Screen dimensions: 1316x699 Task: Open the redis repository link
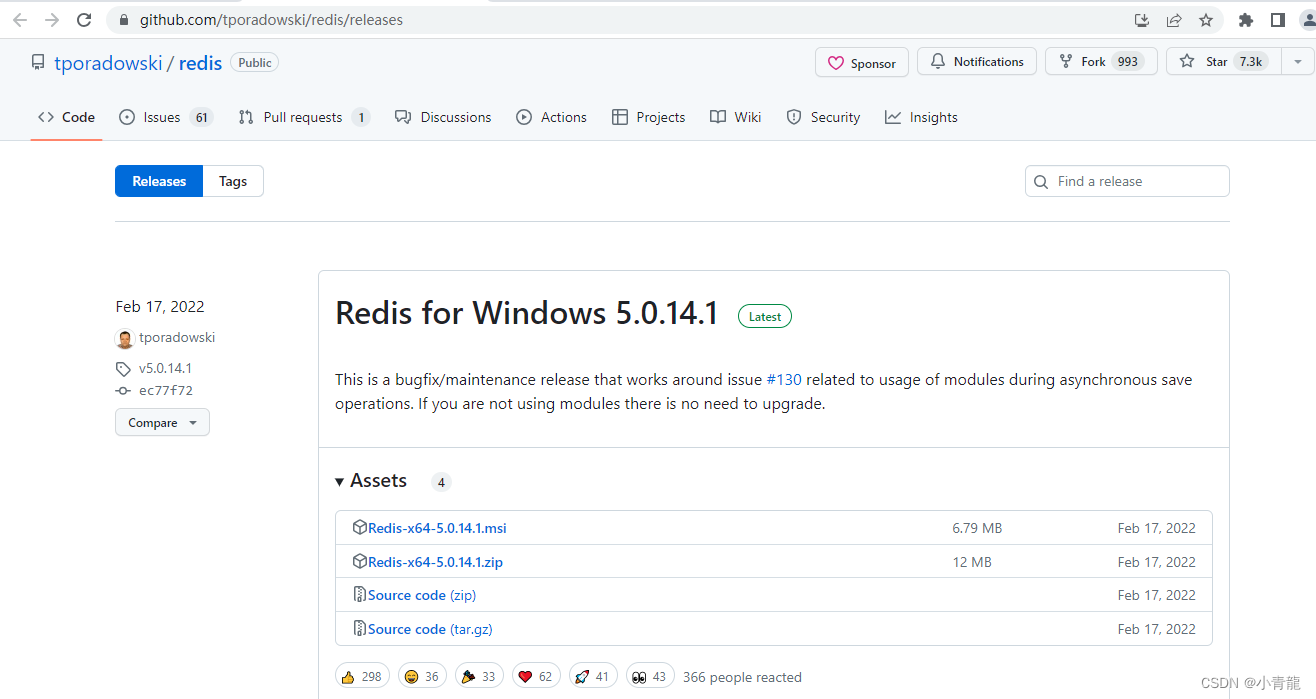tap(200, 63)
